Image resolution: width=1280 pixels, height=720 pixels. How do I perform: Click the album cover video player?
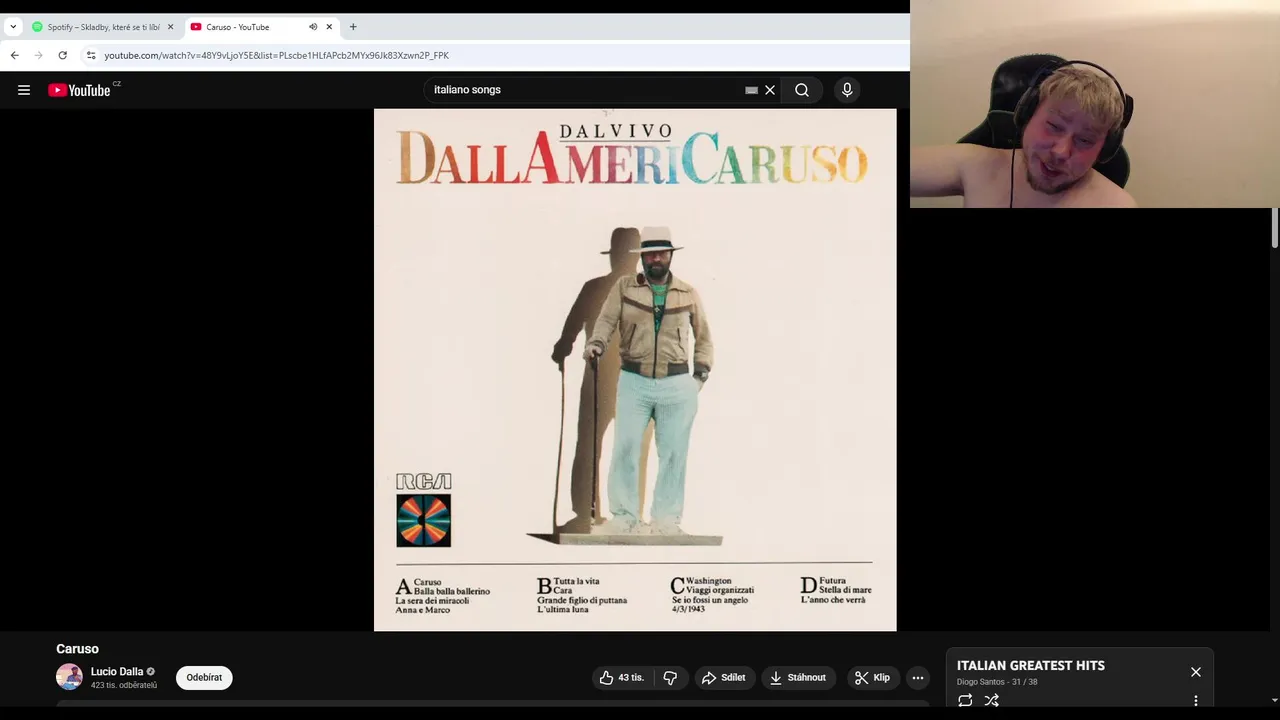635,370
